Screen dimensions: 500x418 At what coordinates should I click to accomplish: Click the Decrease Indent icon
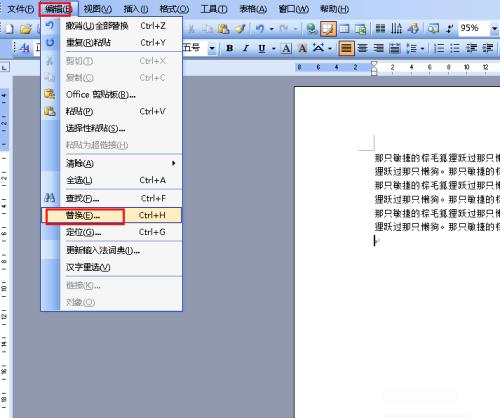click(x=472, y=49)
